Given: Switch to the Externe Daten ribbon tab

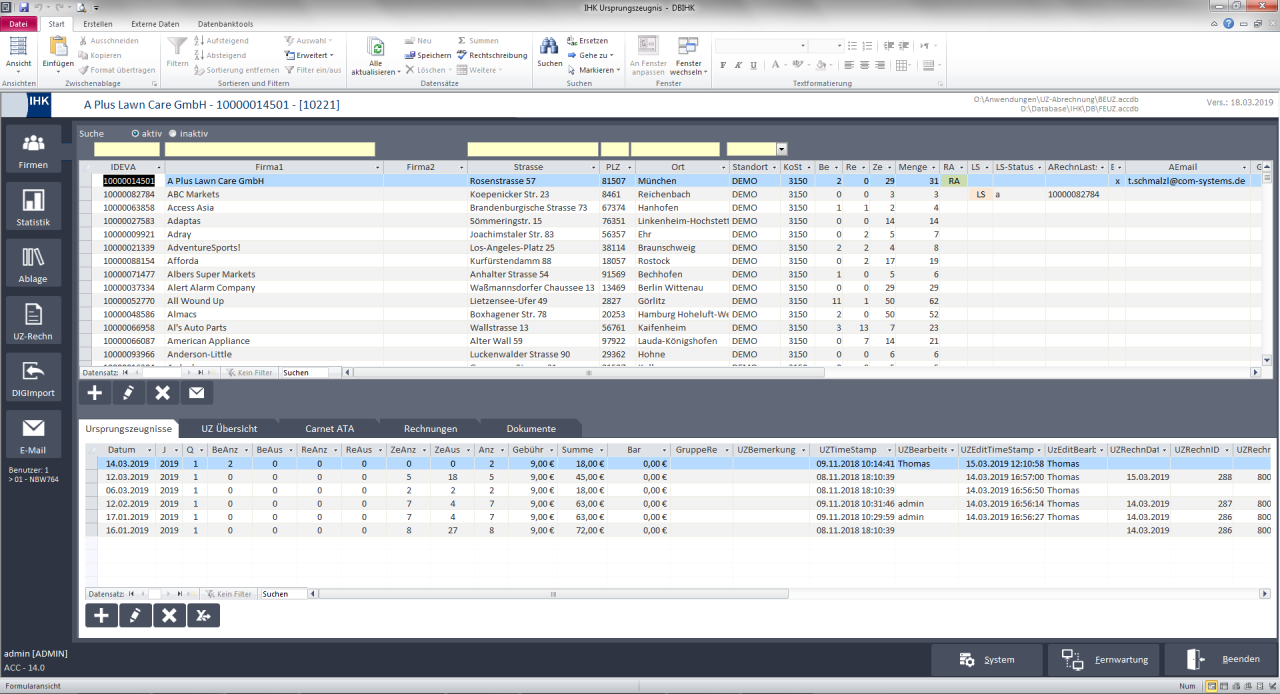Looking at the screenshot, I should click(x=155, y=23).
